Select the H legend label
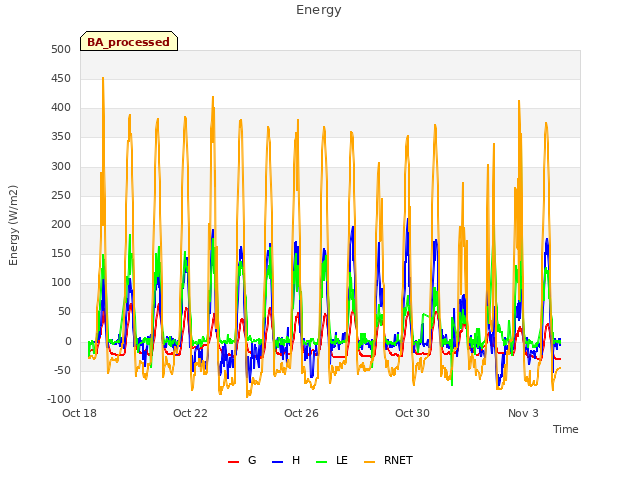640x480 pixels. (x=296, y=460)
